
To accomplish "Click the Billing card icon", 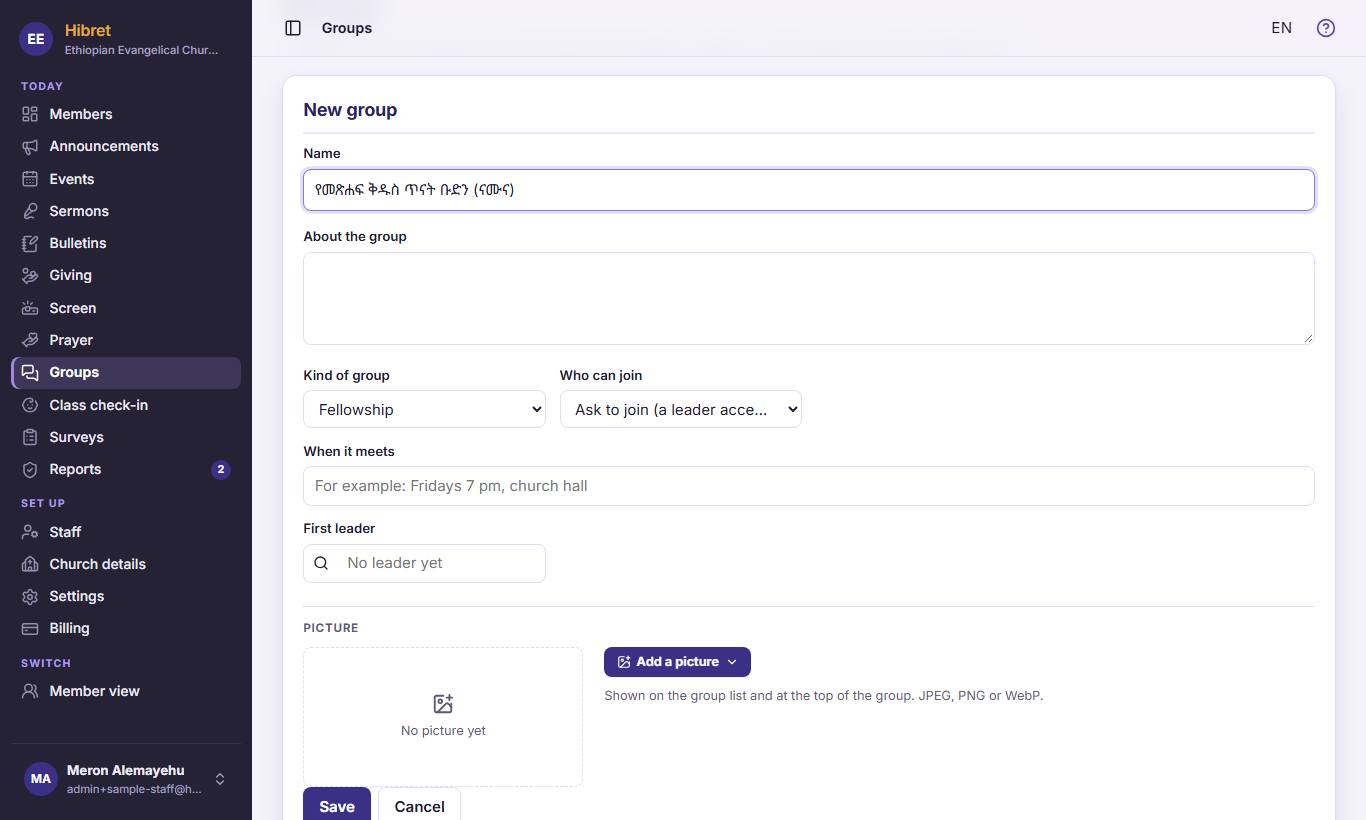I will coord(30,628).
